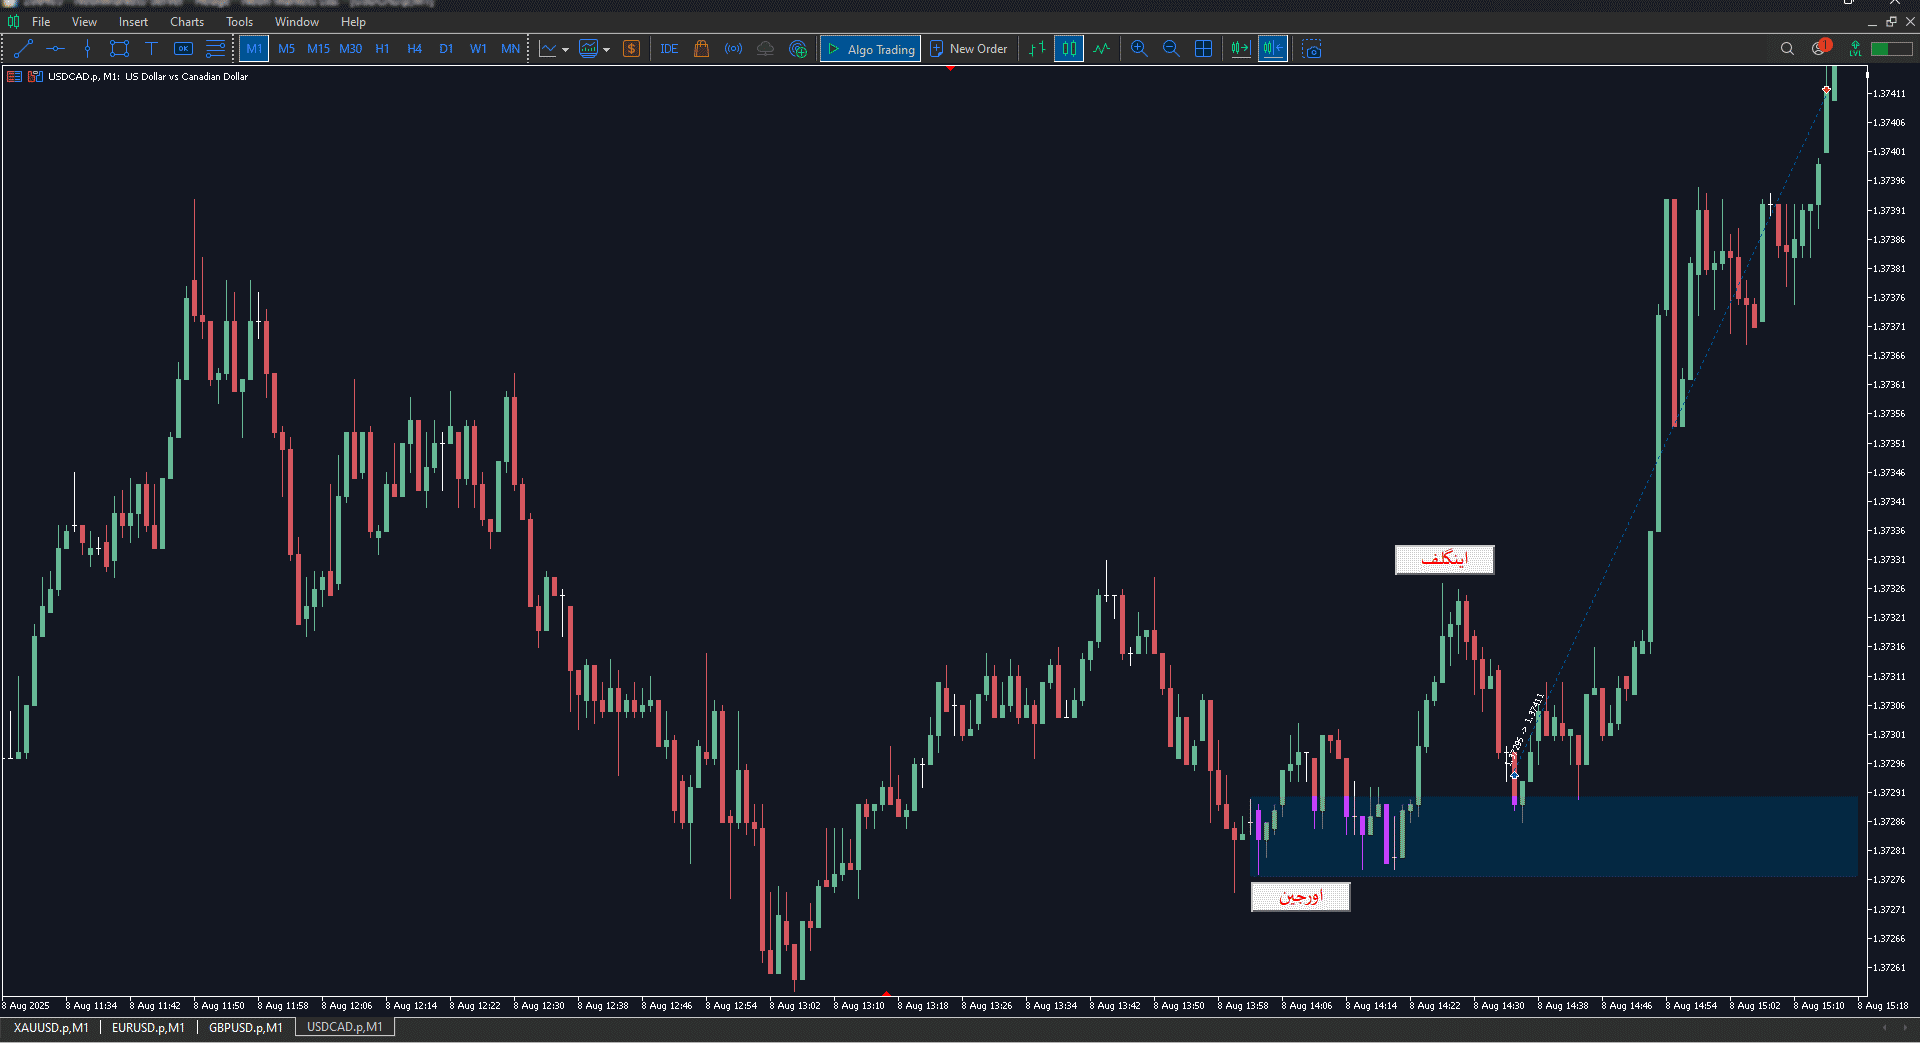Tile chart windows with grid icon
Image resolution: width=1920 pixels, height=1043 pixels.
click(x=1203, y=48)
